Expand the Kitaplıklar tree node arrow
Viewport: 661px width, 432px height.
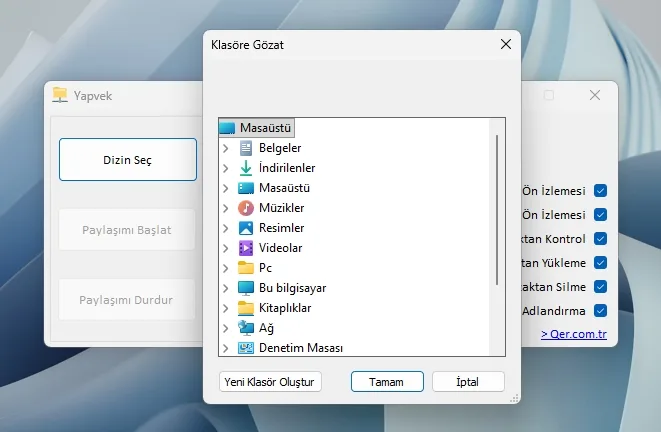pyautogui.click(x=226, y=308)
